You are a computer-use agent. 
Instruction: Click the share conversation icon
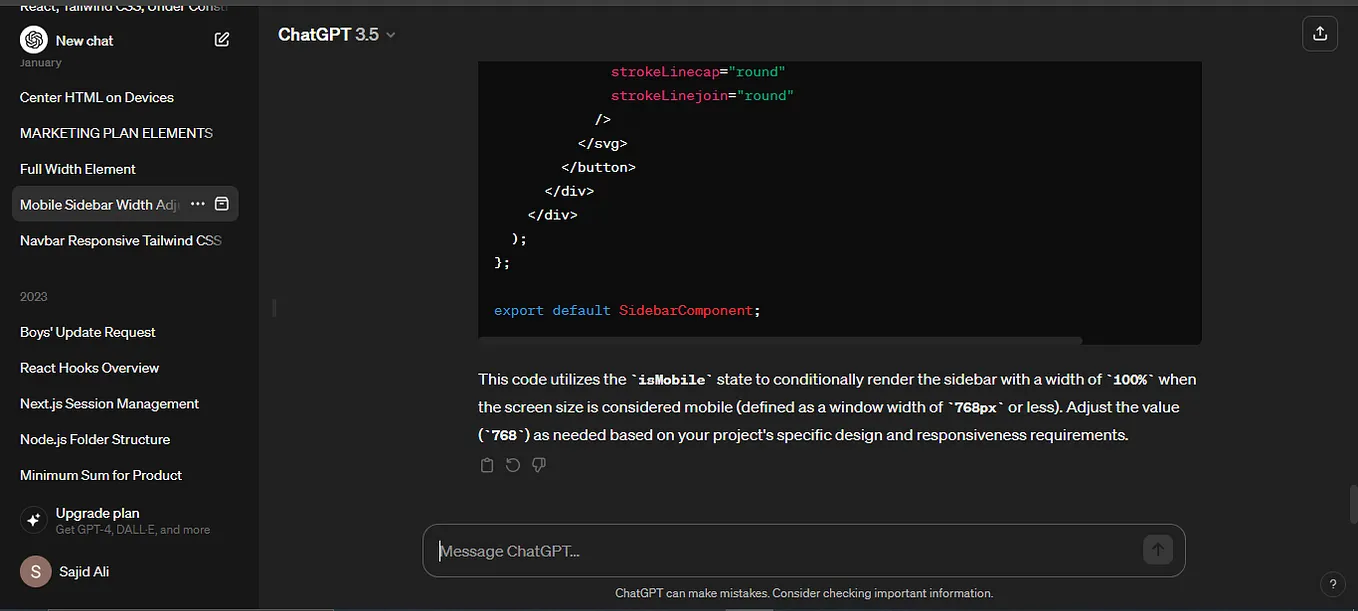pyautogui.click(x=1320, y=34)
